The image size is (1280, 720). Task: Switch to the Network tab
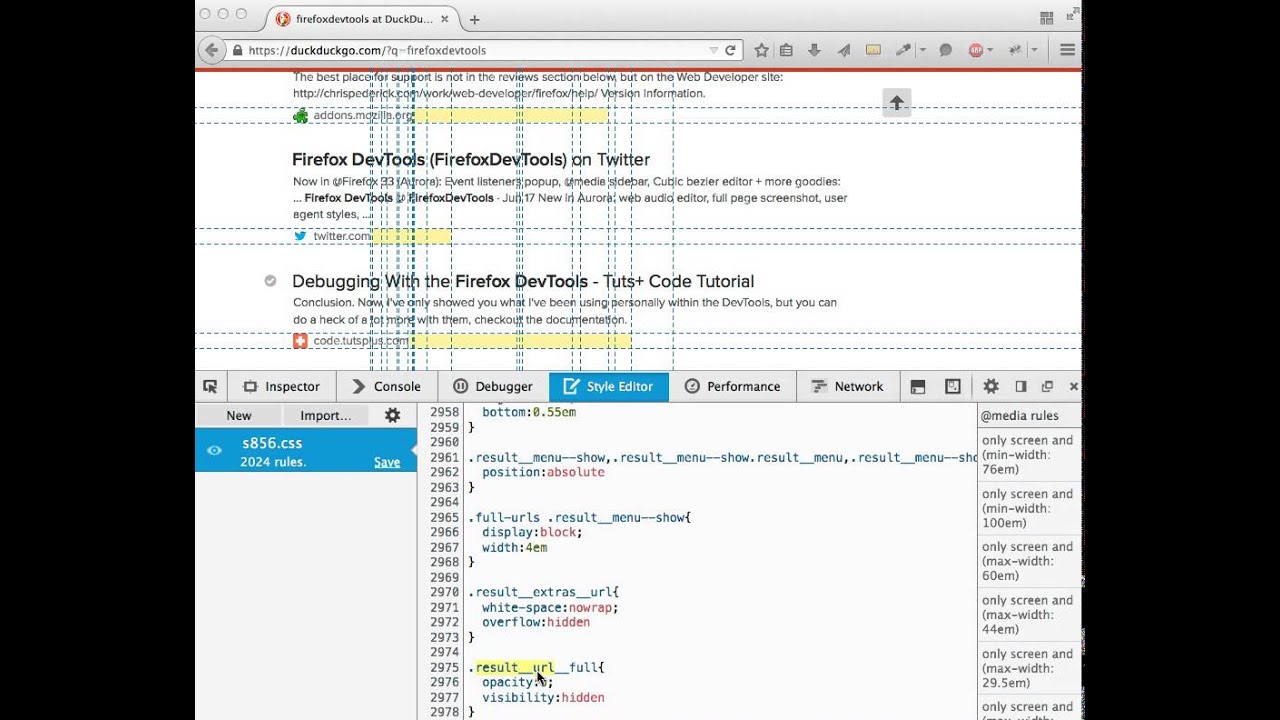[x=847, y=386]
